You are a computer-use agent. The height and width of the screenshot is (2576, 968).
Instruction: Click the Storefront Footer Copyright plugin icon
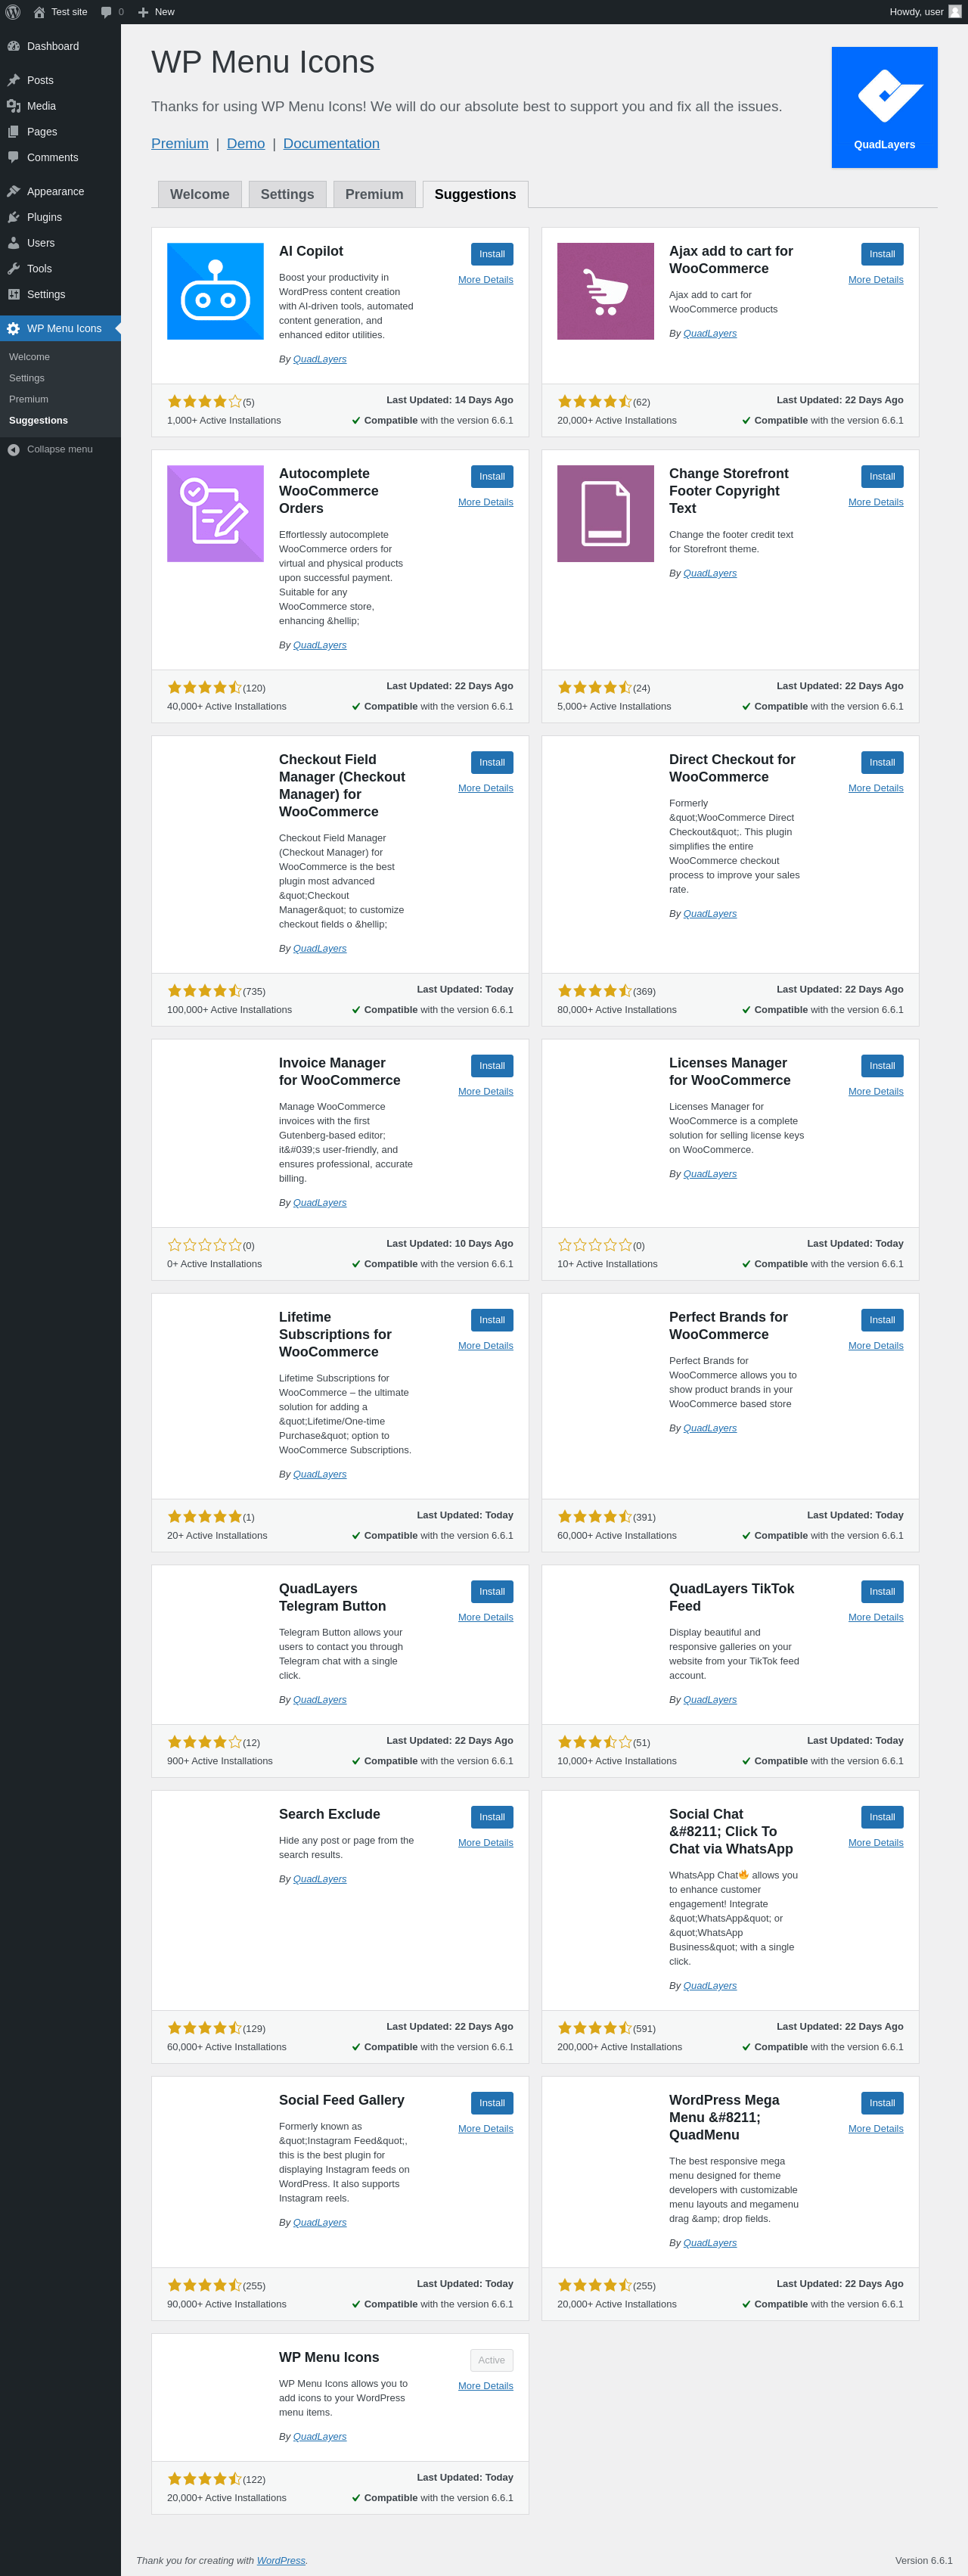(x=605, y=513)
